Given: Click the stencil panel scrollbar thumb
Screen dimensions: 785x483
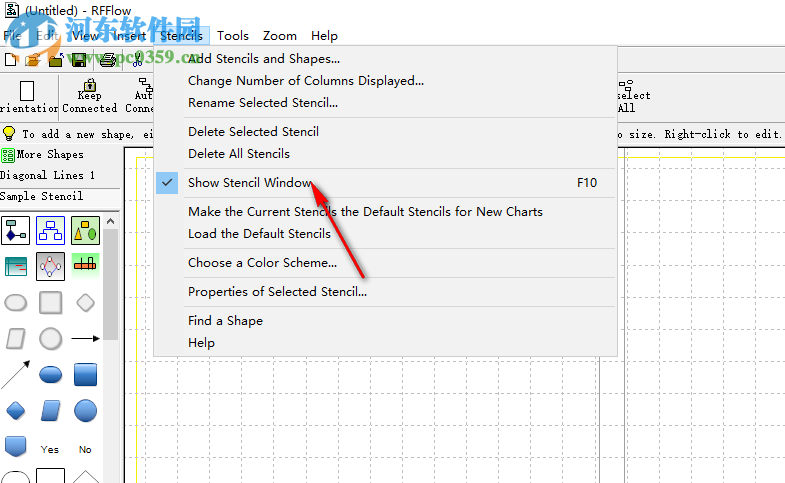Looking at the screenshot, I should (x=110, y=284).
